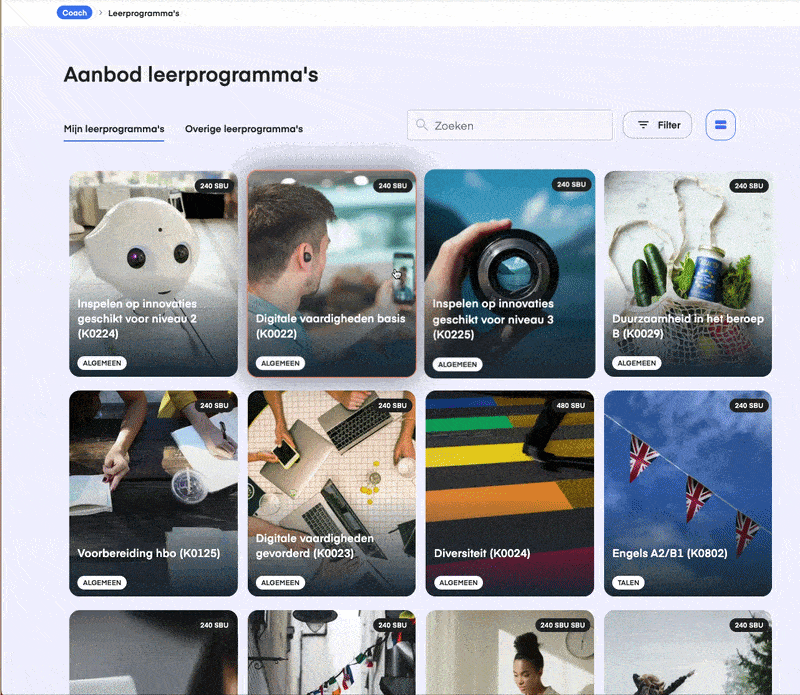The image size is (800, 695).
Task: Open Voorbereiding hbo (K0125) card
Action: 154,493
